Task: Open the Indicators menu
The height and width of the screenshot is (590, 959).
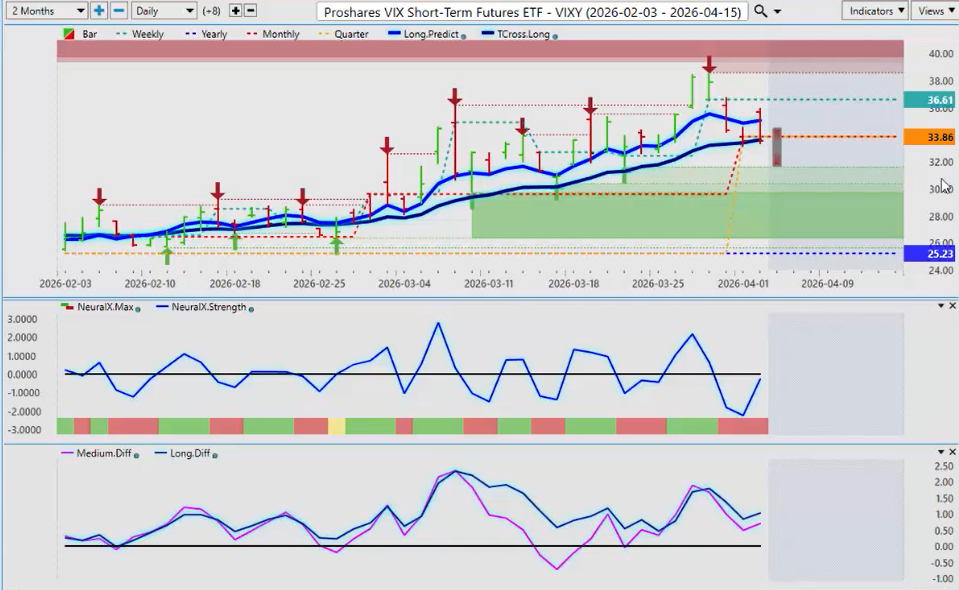Action: coord(874,10)
